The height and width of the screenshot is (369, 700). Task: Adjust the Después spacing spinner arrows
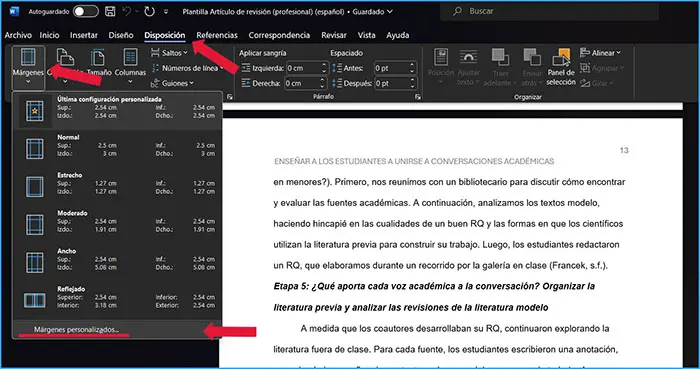tap(412, 83)
